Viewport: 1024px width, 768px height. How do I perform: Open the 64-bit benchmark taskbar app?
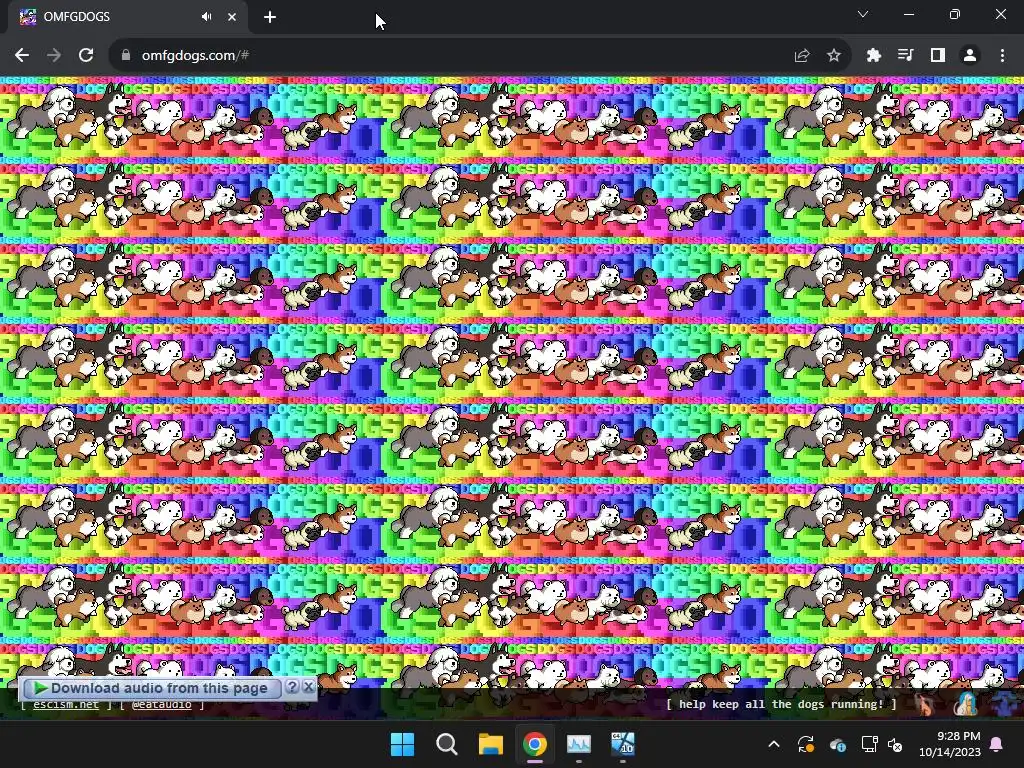(x=623, y=744)
